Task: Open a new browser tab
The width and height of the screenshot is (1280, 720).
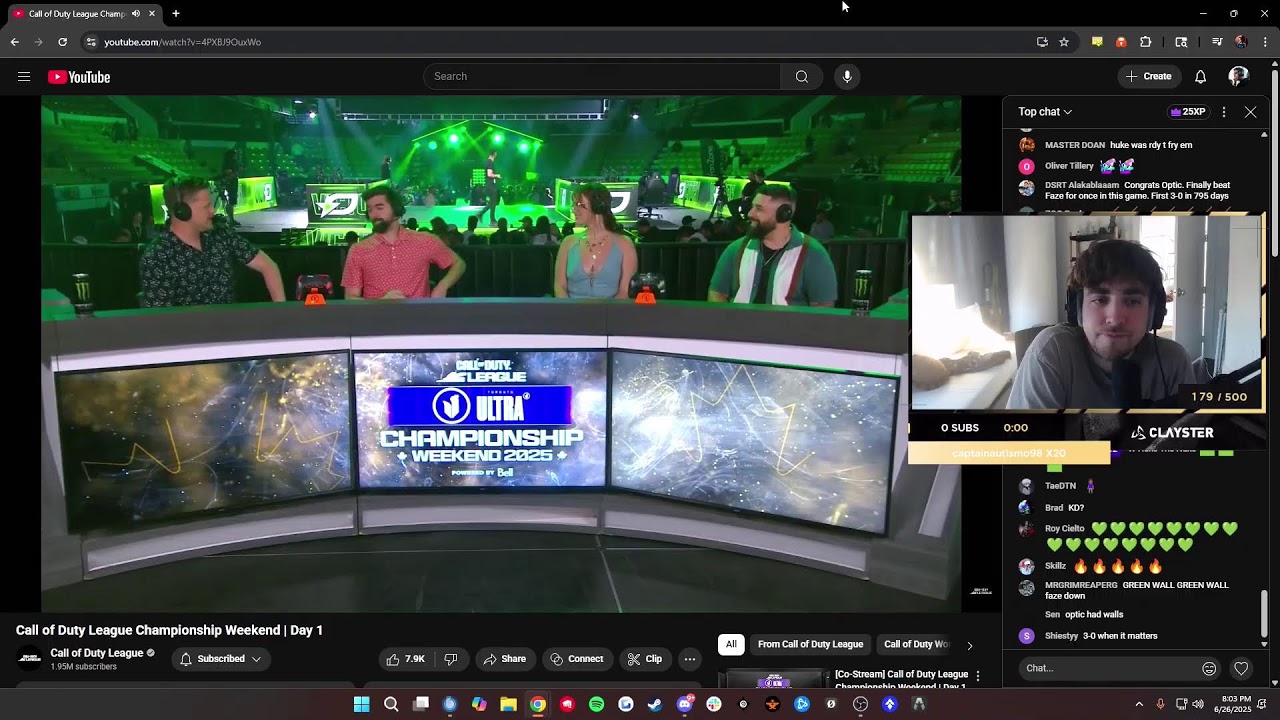Action: (x=176, y=14)
